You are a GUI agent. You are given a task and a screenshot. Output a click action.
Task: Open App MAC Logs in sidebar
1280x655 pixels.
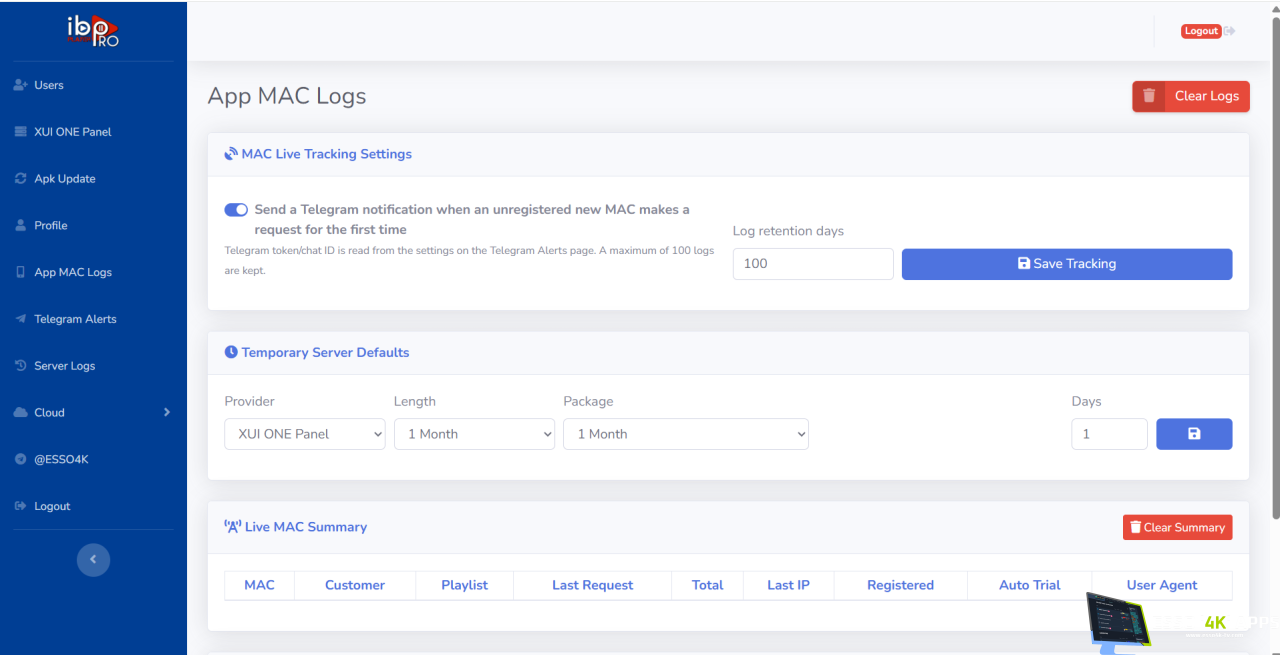point(73,272)
